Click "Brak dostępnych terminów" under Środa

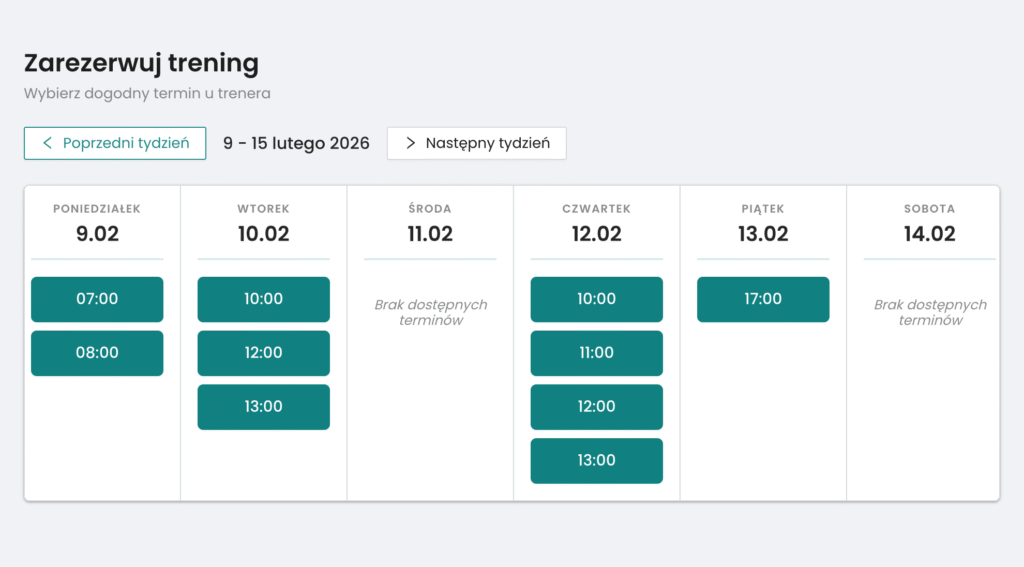click(430, 312)
